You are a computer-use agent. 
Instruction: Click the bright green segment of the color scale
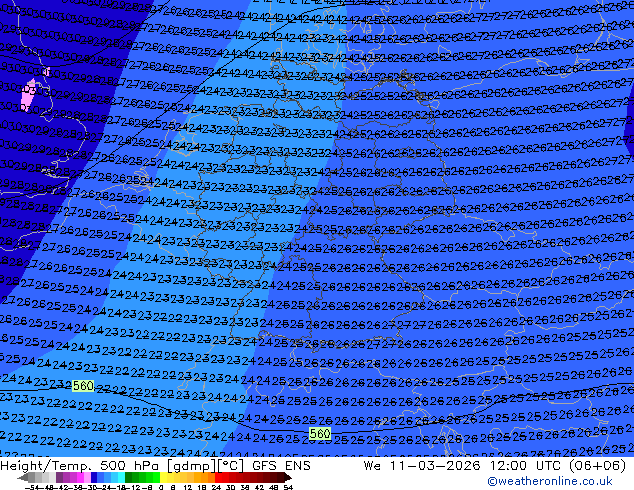tap(156, 477)
